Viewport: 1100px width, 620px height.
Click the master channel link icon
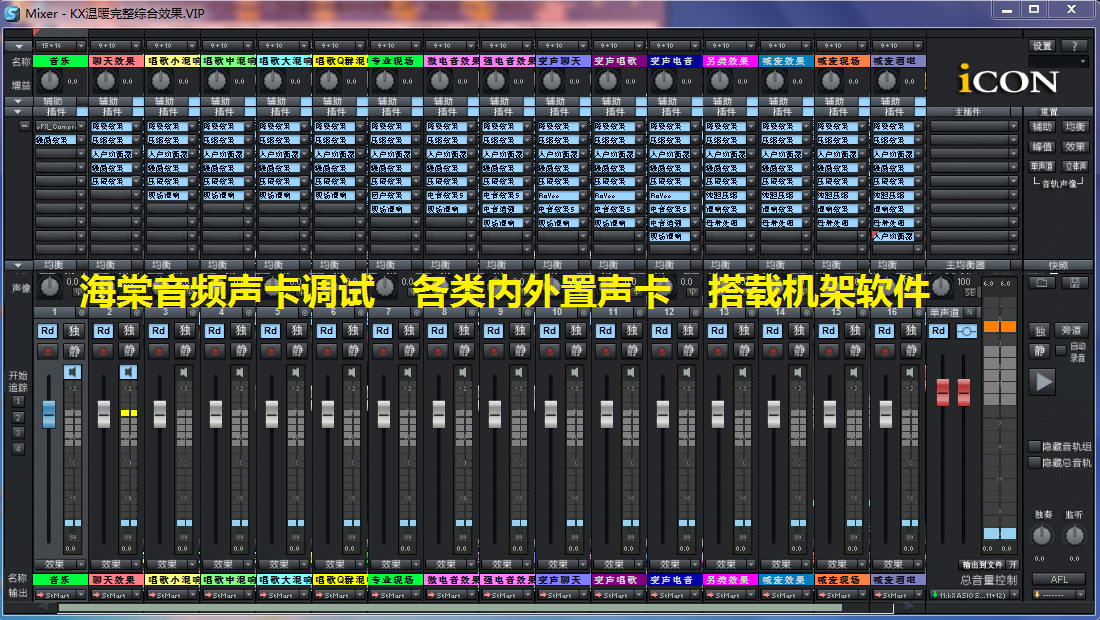[x=966, y=331]
